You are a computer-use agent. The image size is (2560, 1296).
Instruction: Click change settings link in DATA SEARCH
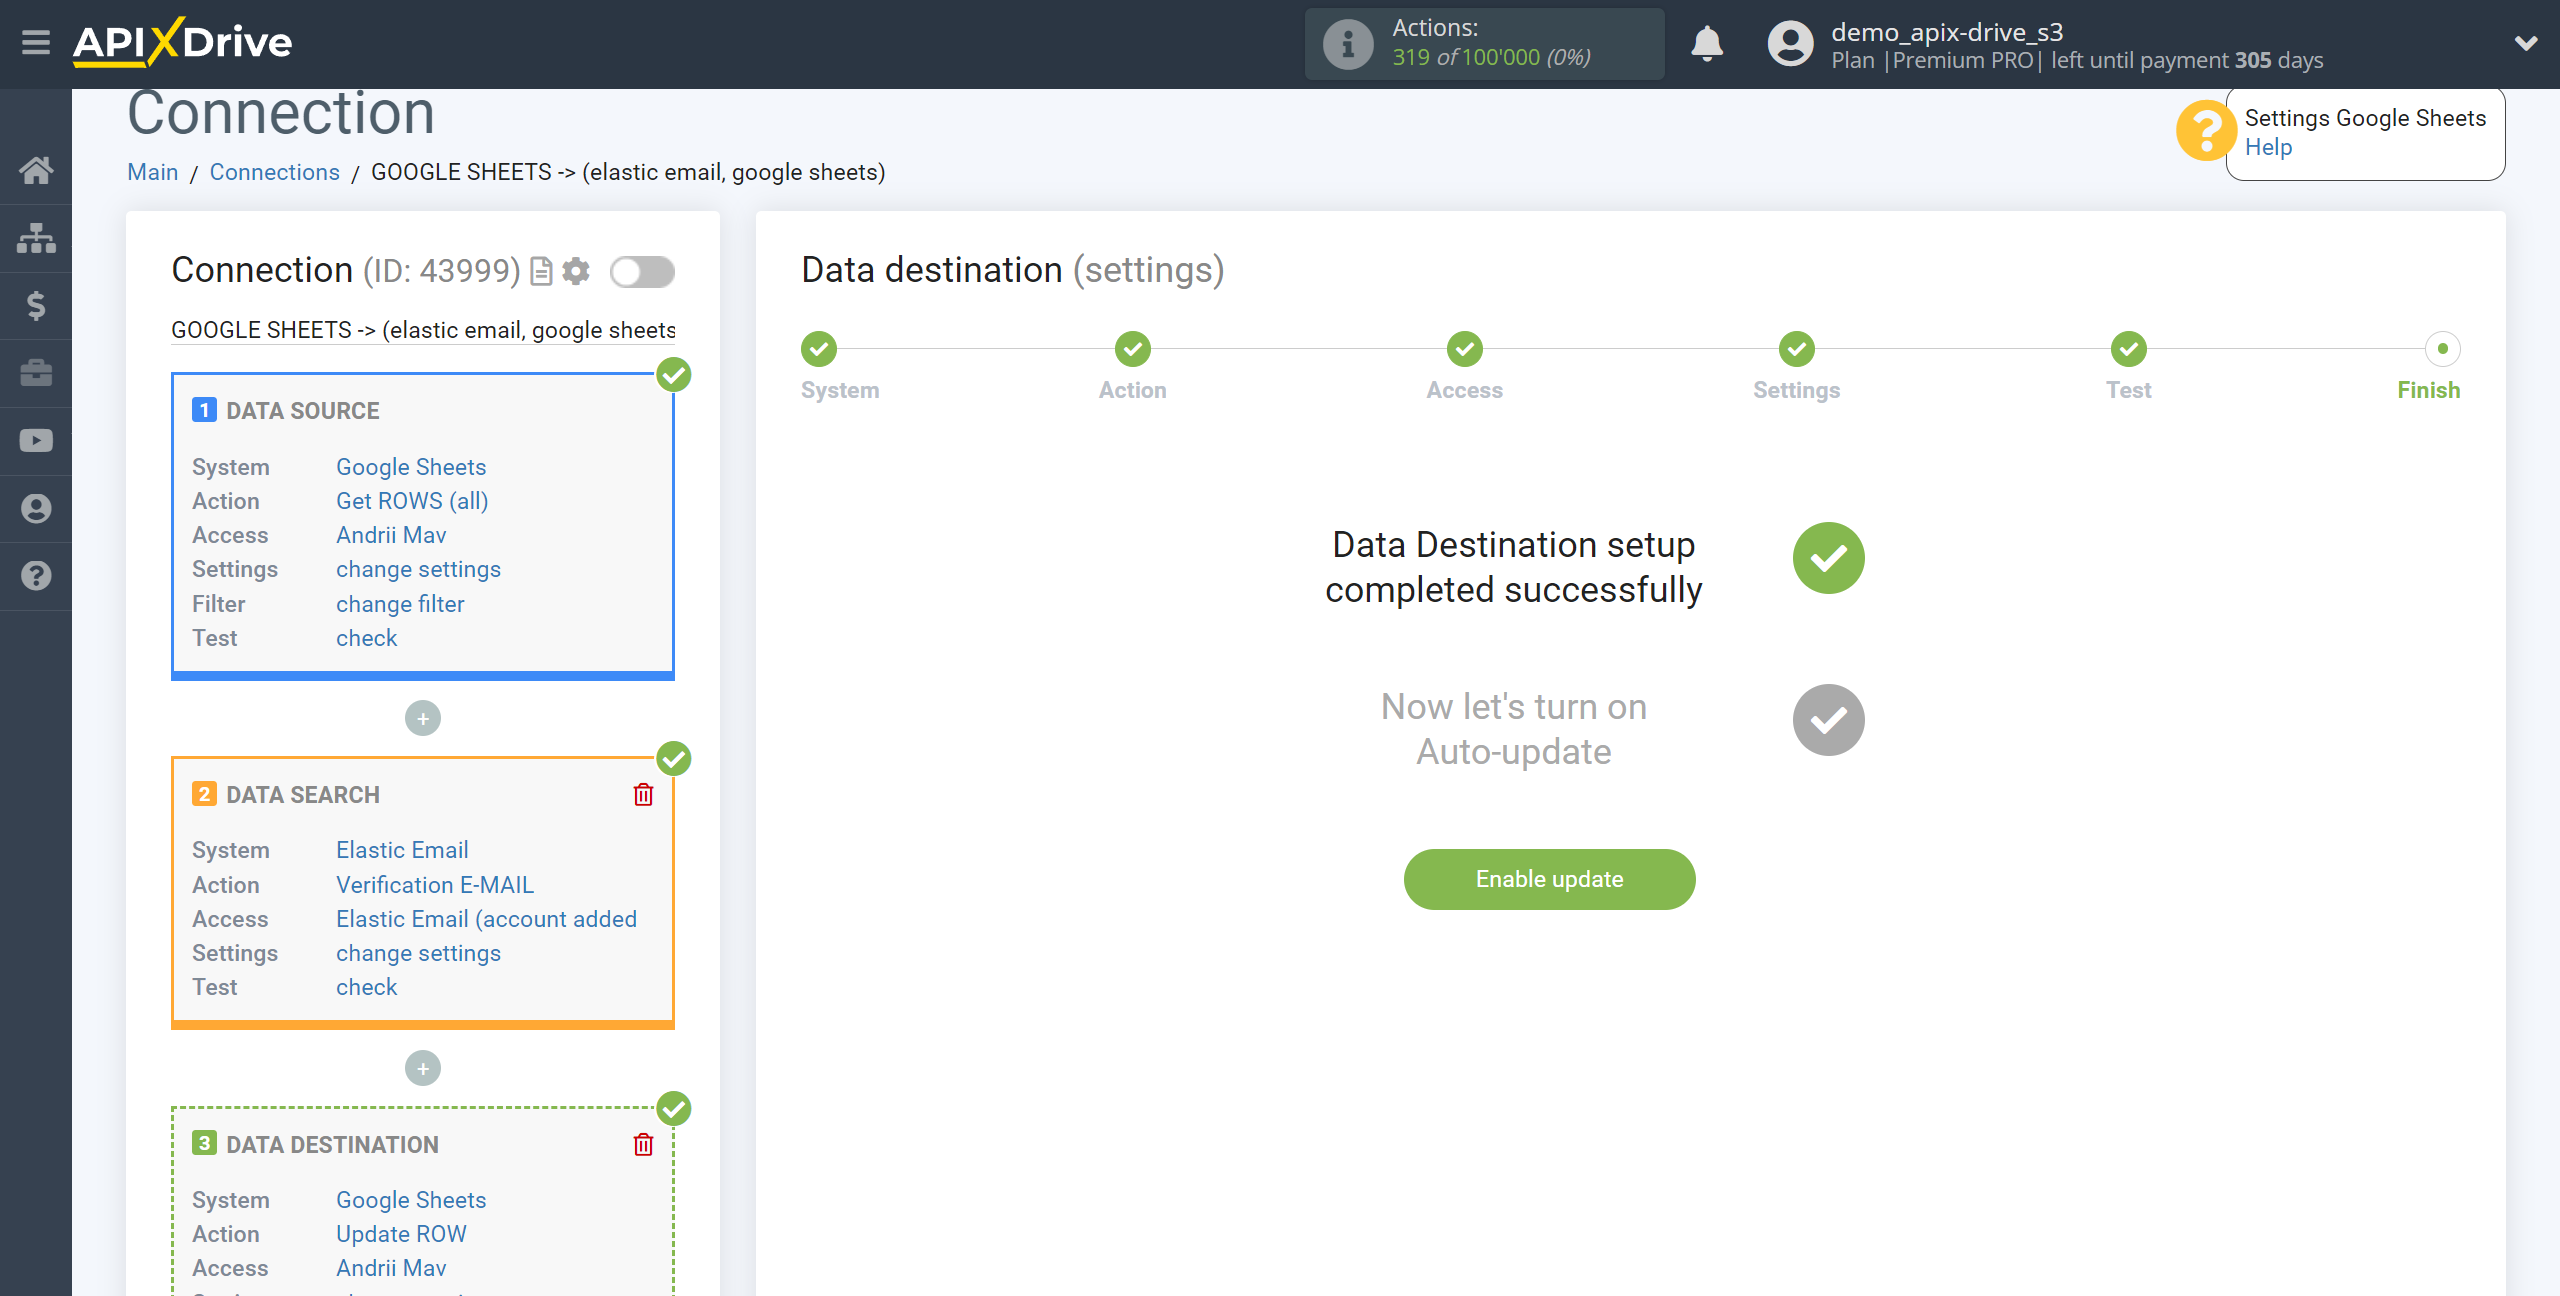pyautogui.click(x=418, y=952)
